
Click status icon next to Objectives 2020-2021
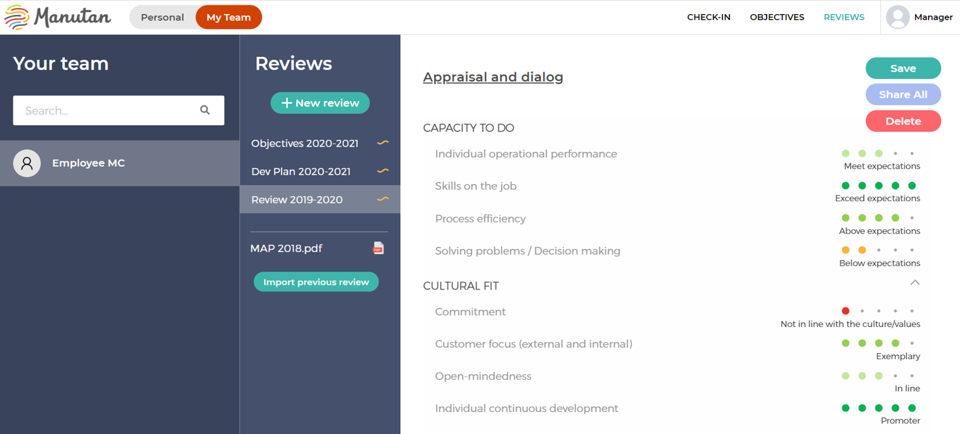pos(382,143)
